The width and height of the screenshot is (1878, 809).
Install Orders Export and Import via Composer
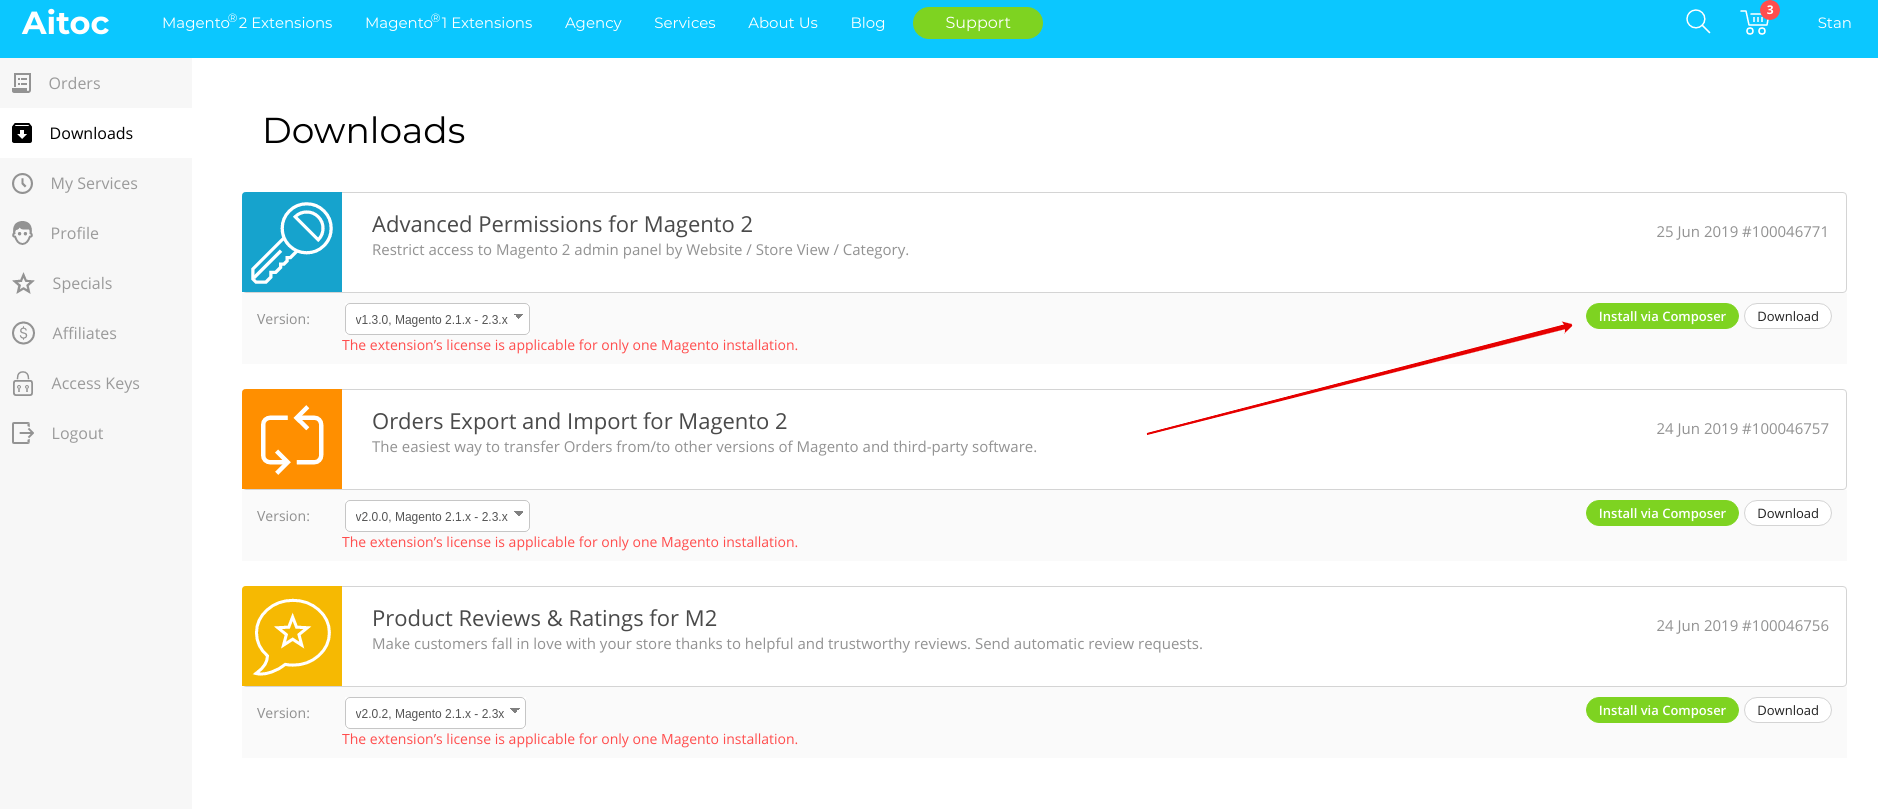(x=1662, y=513)
